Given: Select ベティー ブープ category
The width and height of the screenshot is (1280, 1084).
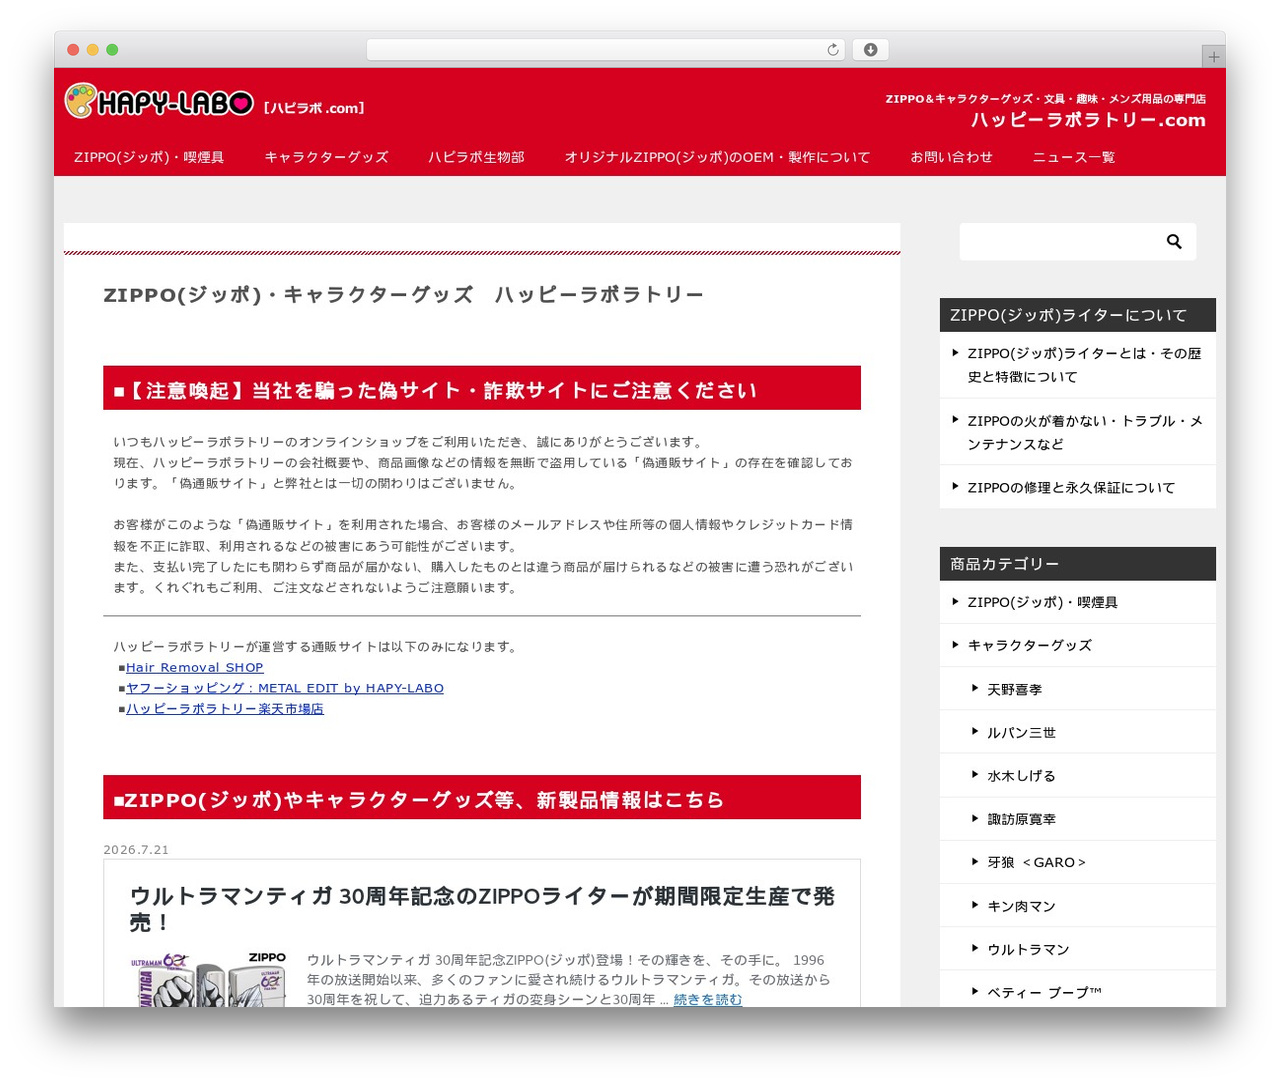Looking at the screenshot, I should [x=1044, y=992].
